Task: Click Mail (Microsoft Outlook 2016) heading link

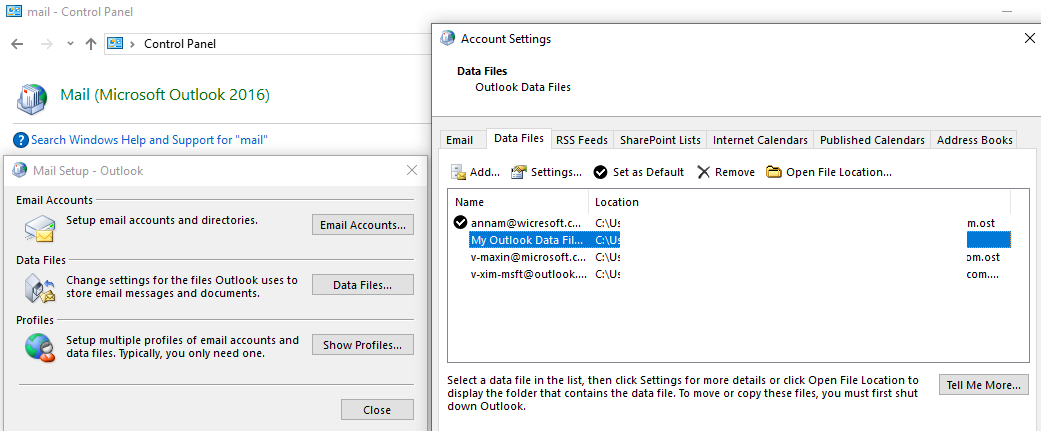Action: (165, 95)
